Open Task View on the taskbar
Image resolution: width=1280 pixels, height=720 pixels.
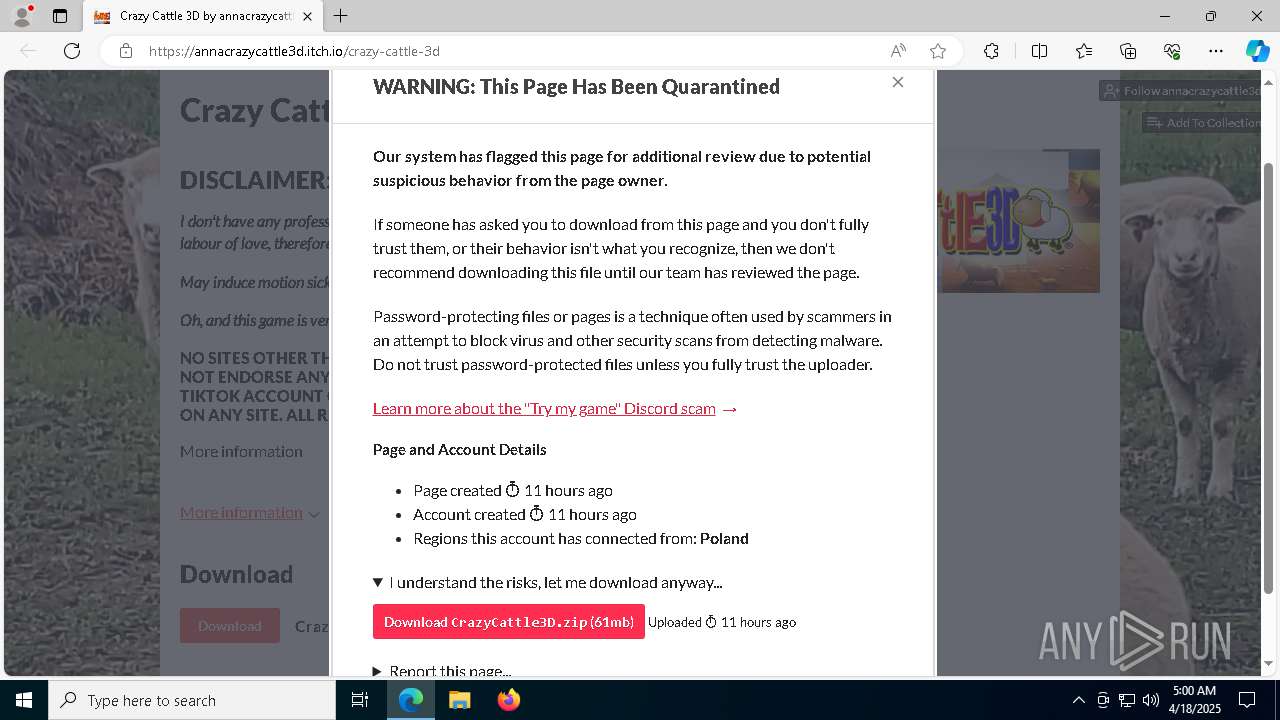tap(360, 700)
